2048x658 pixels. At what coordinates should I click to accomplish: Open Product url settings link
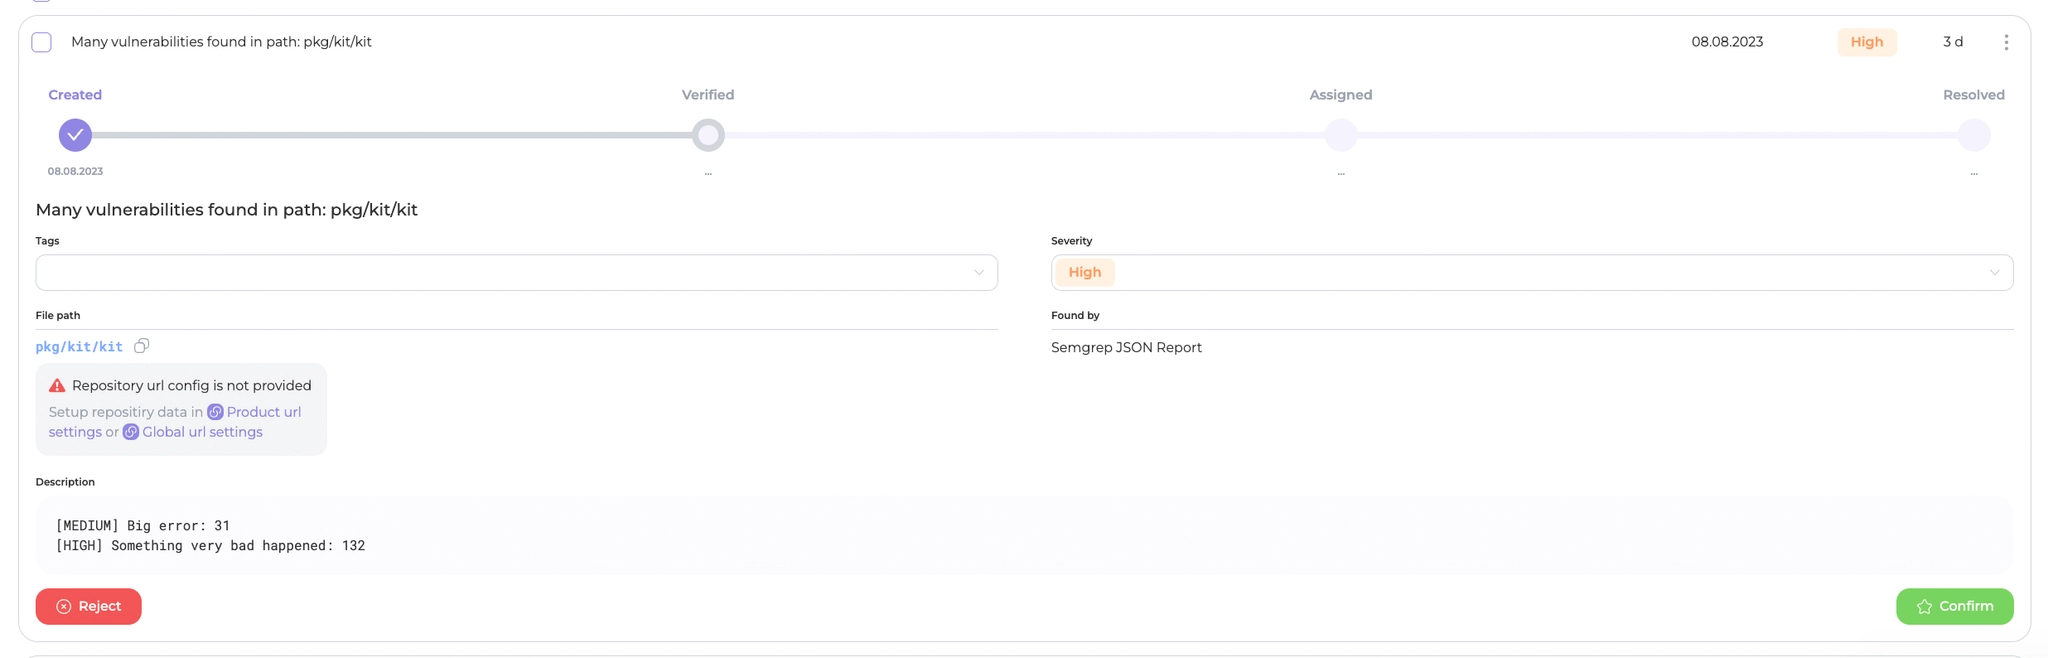[x=263, y=412]
